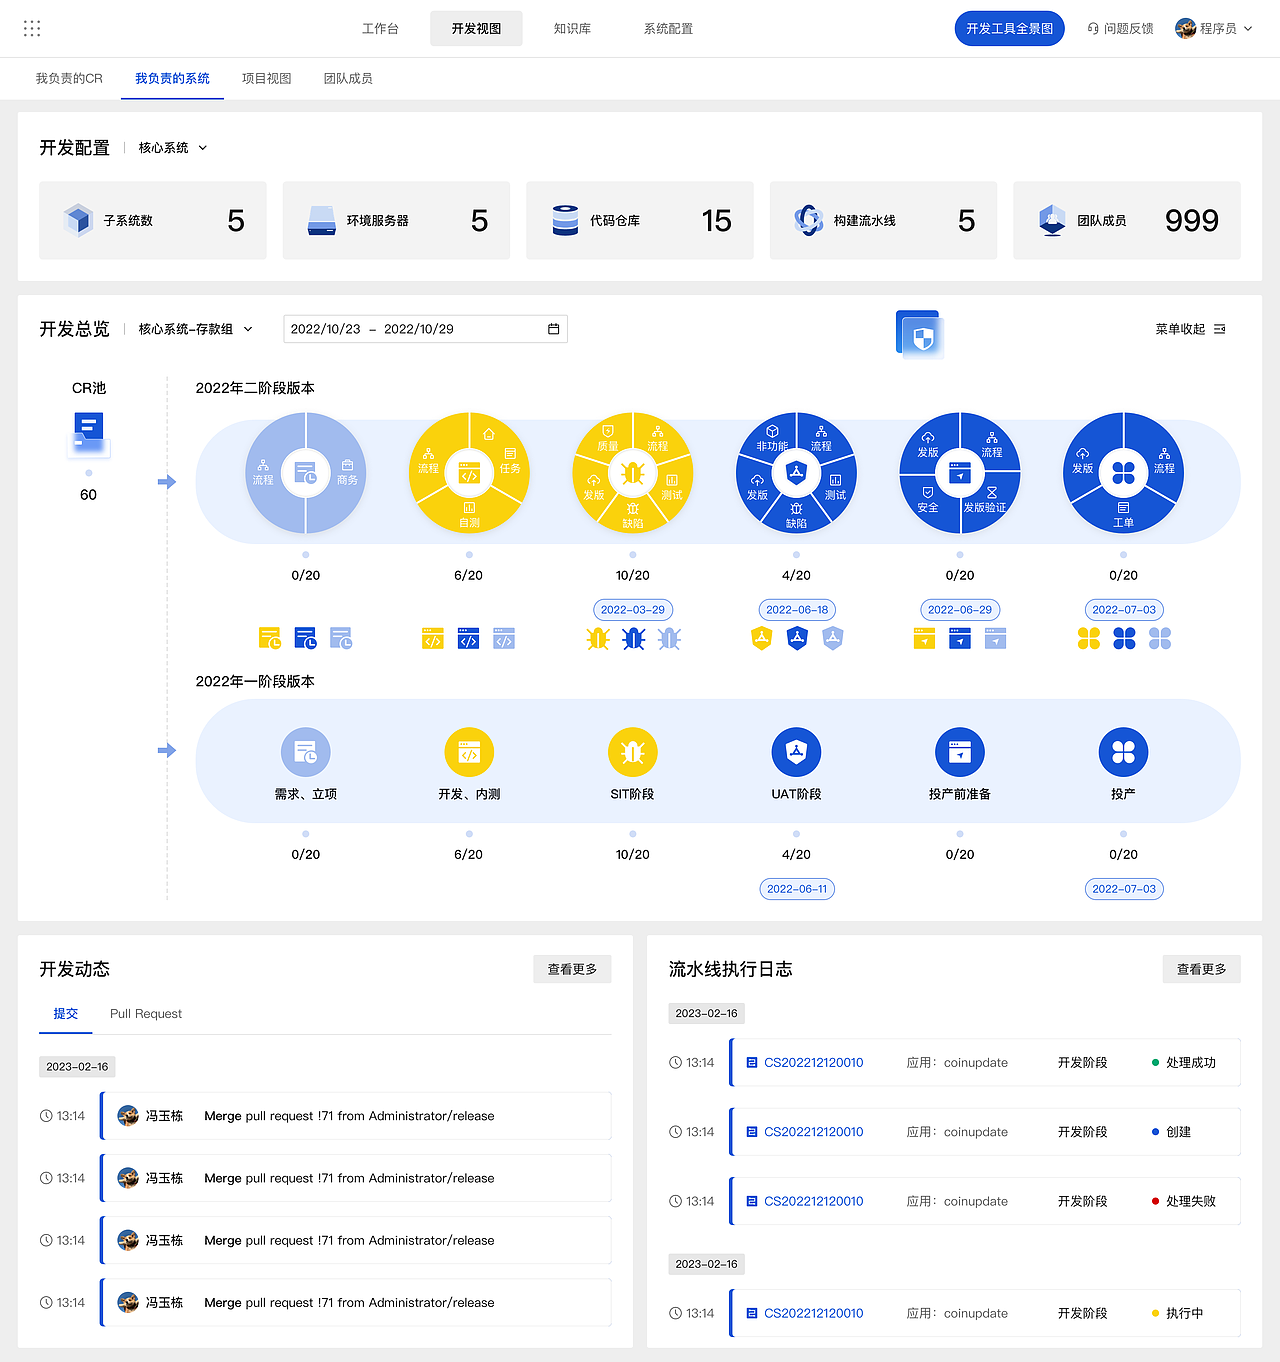Expand 2022年一阶段版本 with arrow
Image resolution: width=1280 pixels, height=1362 pixels.
click(167, 750)
